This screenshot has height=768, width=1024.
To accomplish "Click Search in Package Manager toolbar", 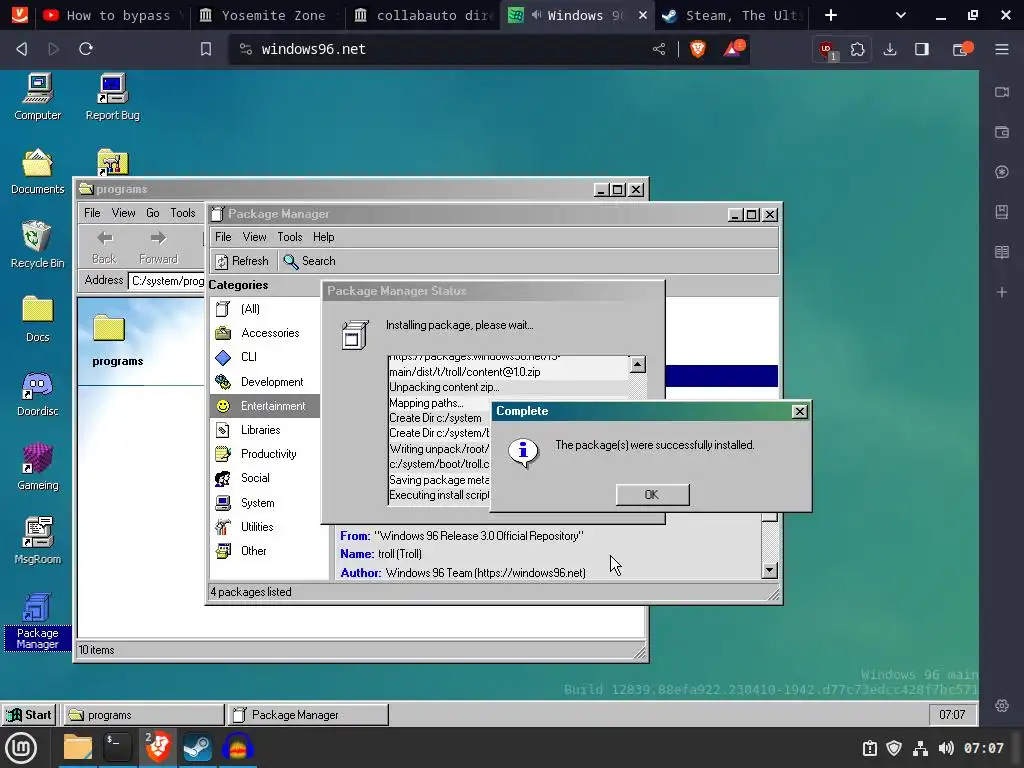I will point(310,261).
